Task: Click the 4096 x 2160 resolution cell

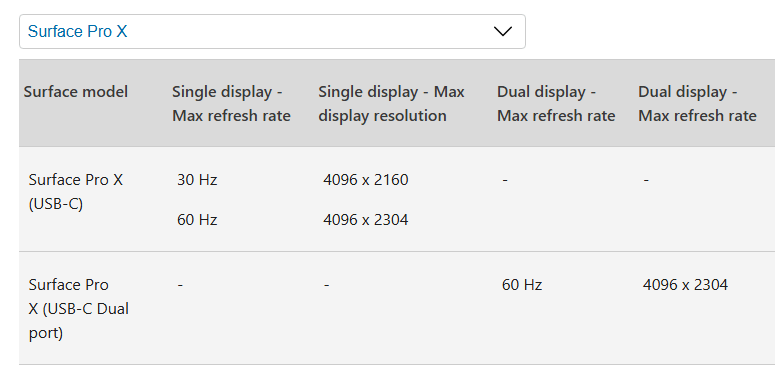Action: point(366,180)
